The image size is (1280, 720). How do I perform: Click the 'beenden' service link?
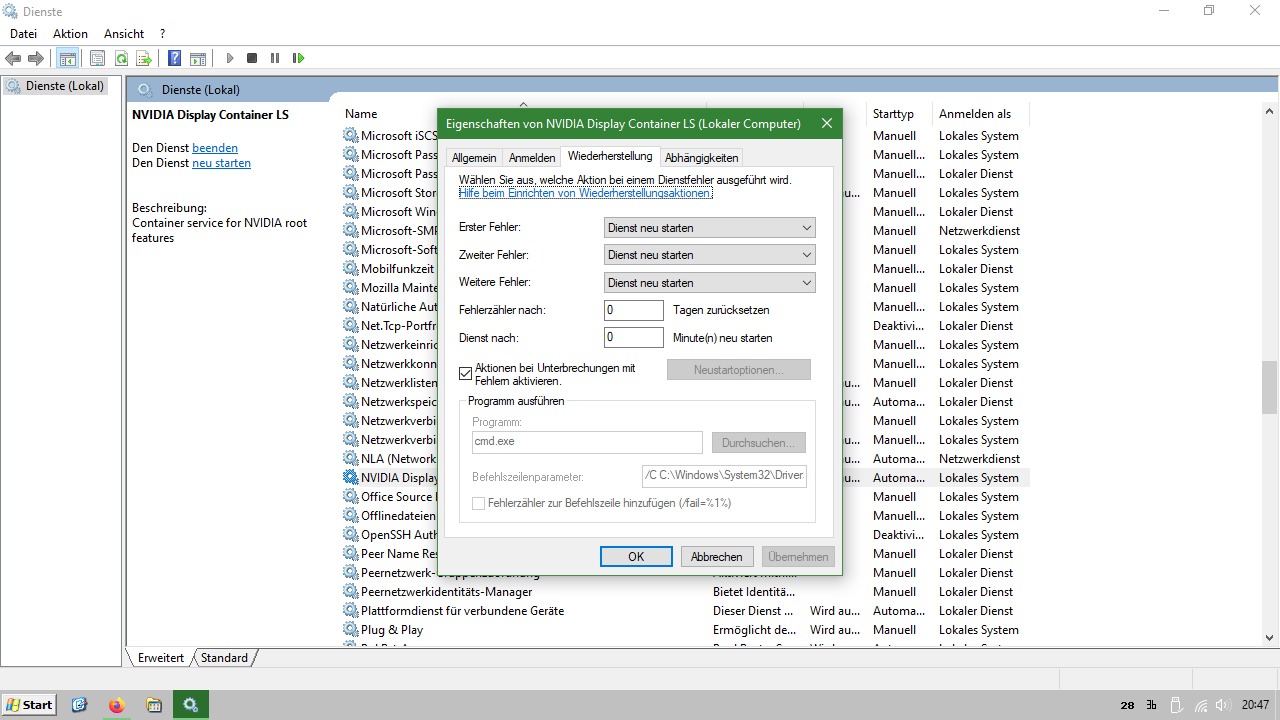click(215, 148)
